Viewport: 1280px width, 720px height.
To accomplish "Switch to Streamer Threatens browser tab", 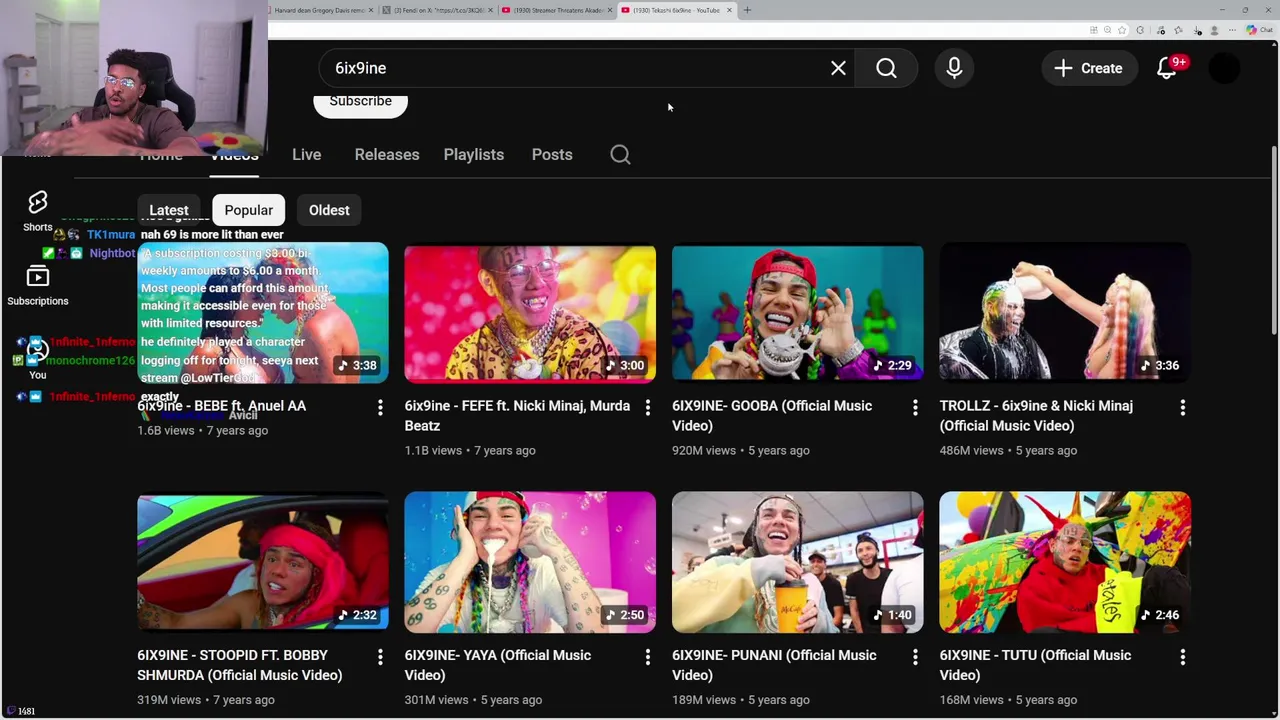I will [557, 10].
